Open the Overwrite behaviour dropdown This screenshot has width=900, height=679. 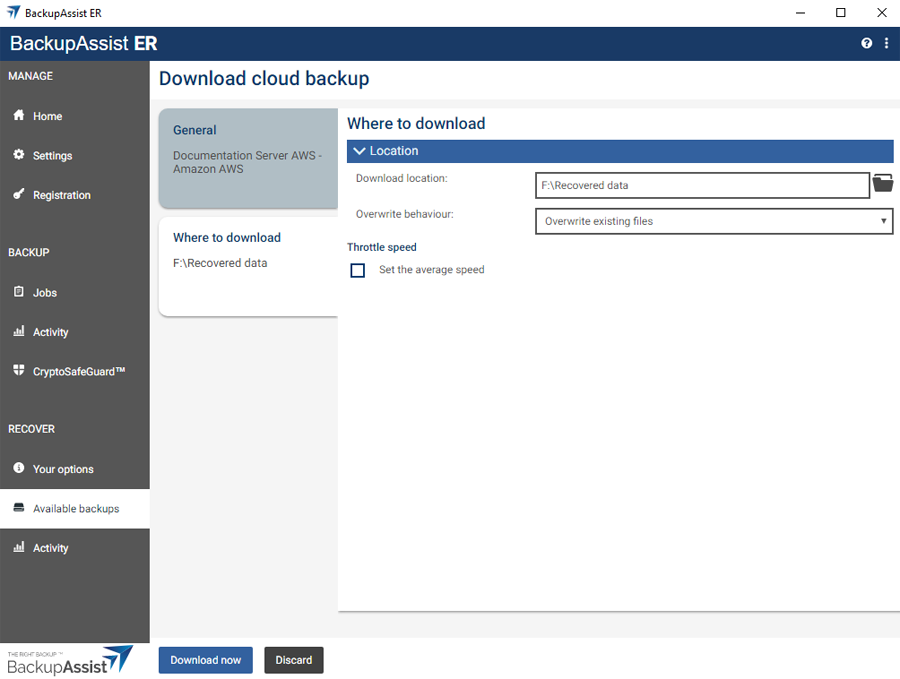(x=714, y=221)
